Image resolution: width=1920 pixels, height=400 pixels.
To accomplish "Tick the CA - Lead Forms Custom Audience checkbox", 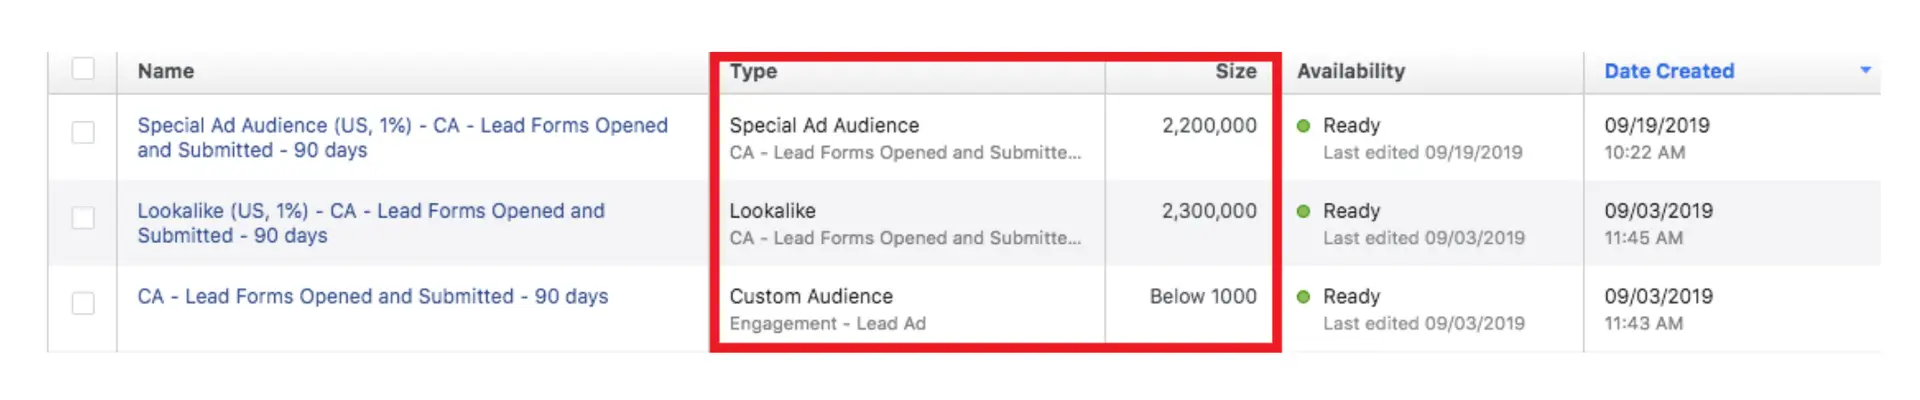I will [83, 303].
